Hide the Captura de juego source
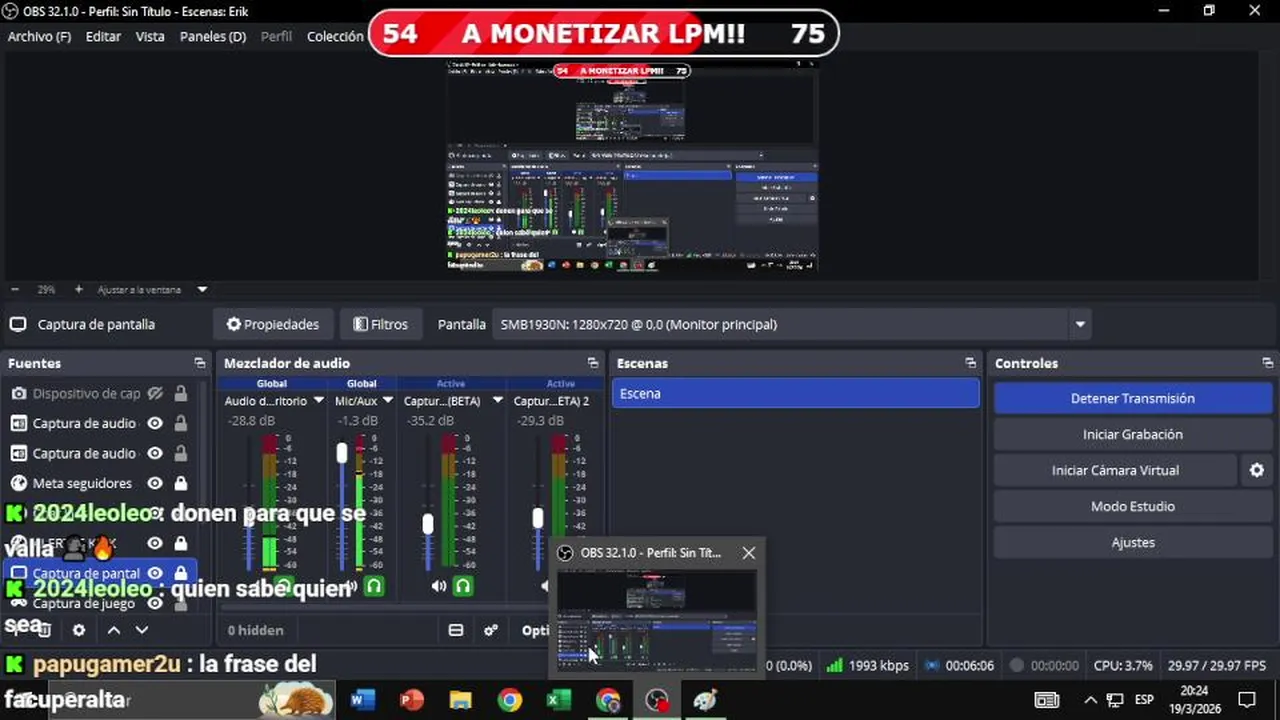1280x720 pixels. (x=155, y=603)
